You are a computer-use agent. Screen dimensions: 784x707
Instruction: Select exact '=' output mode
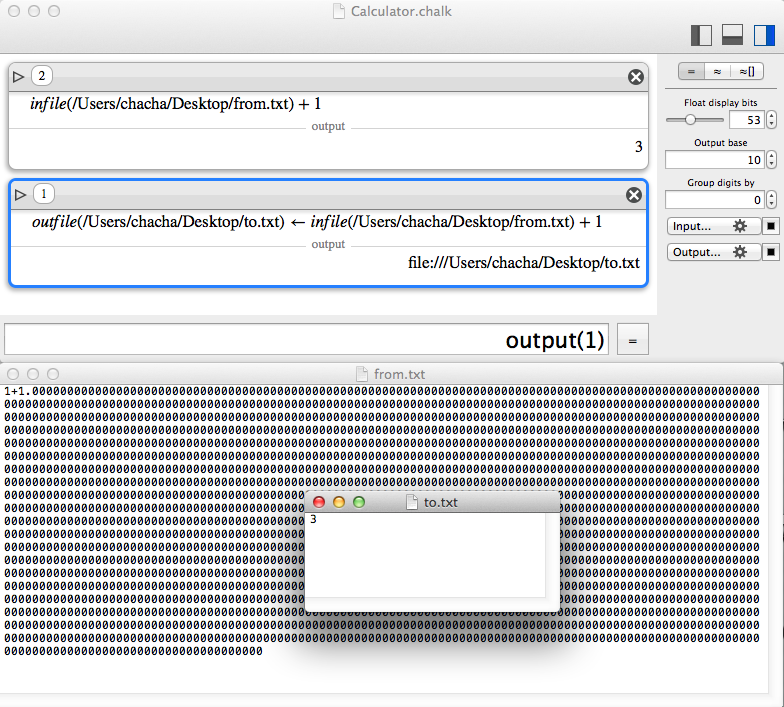tap(691, 72)
